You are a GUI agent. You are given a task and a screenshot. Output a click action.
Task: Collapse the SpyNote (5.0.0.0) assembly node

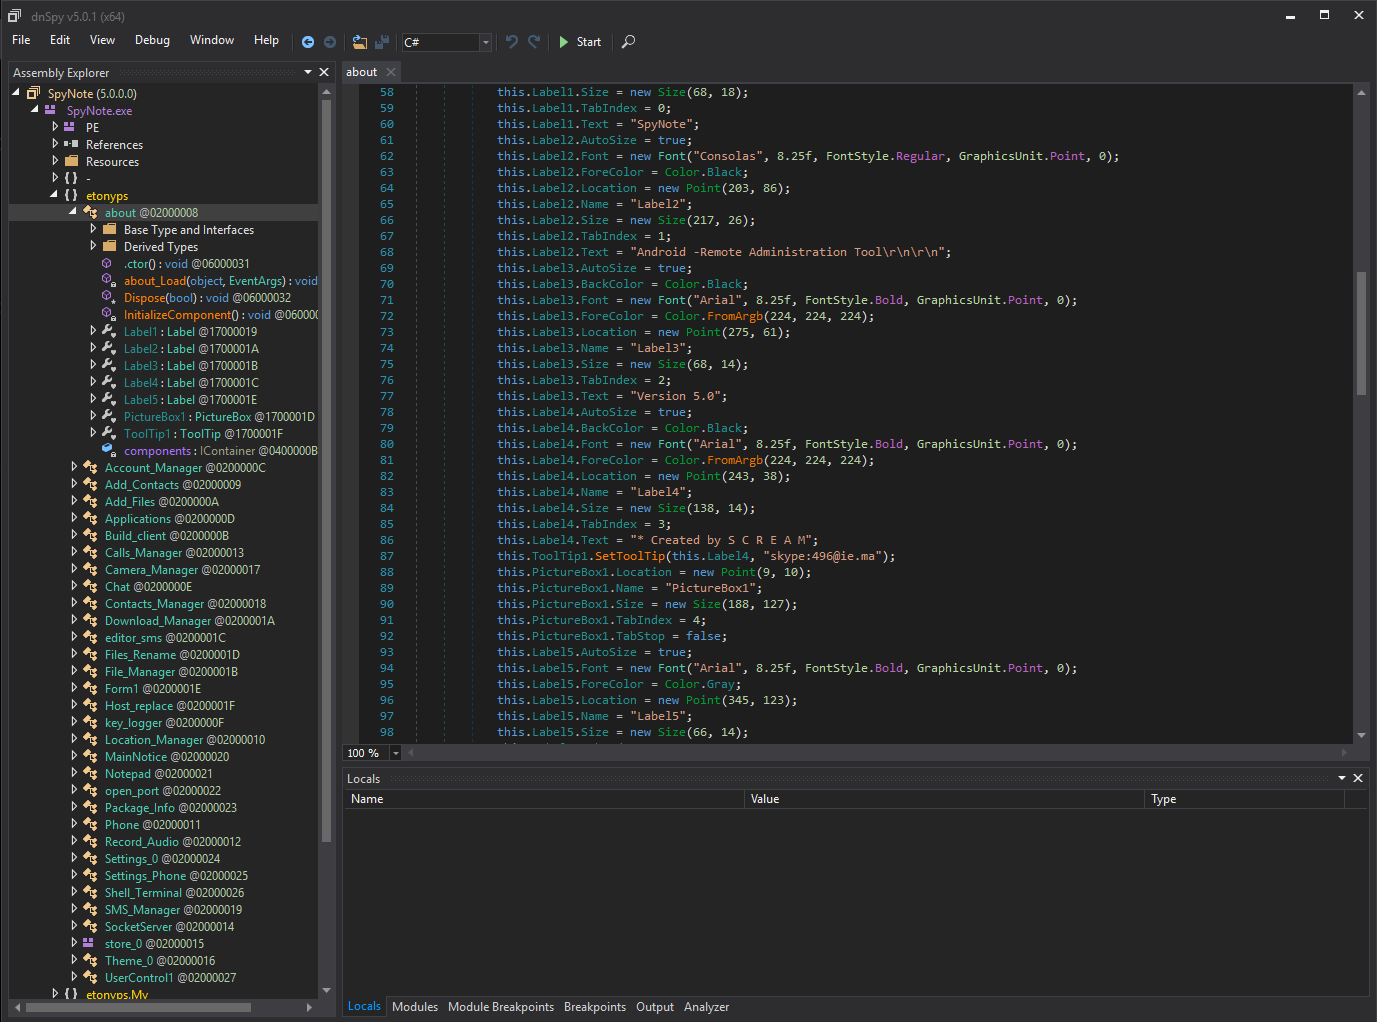point(17,93)
